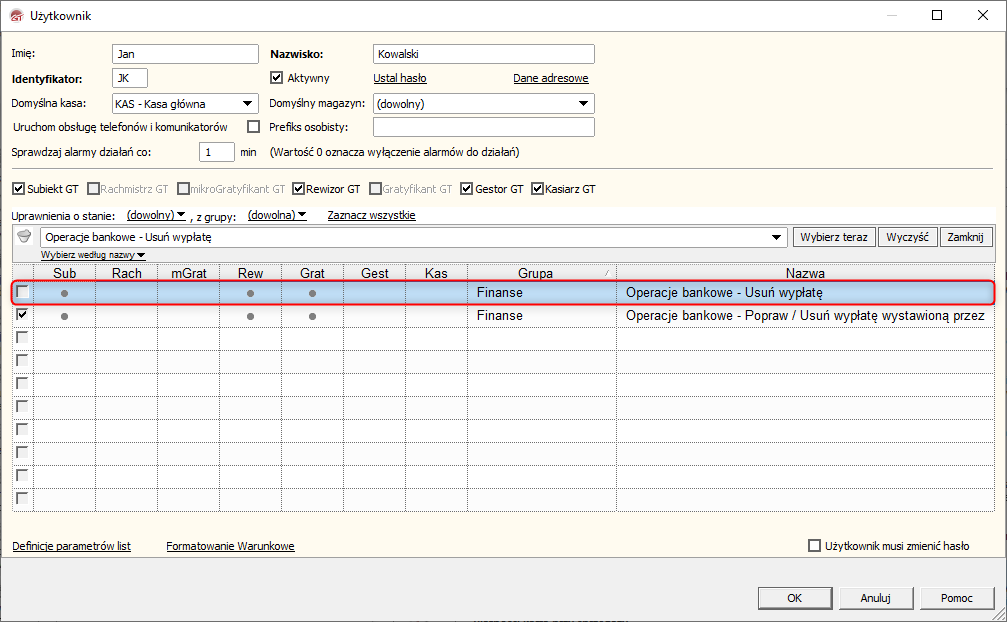Screen dimensions: 1007x622
Task: Confirm the dialog with the OK button
Action: click(794, 598)
